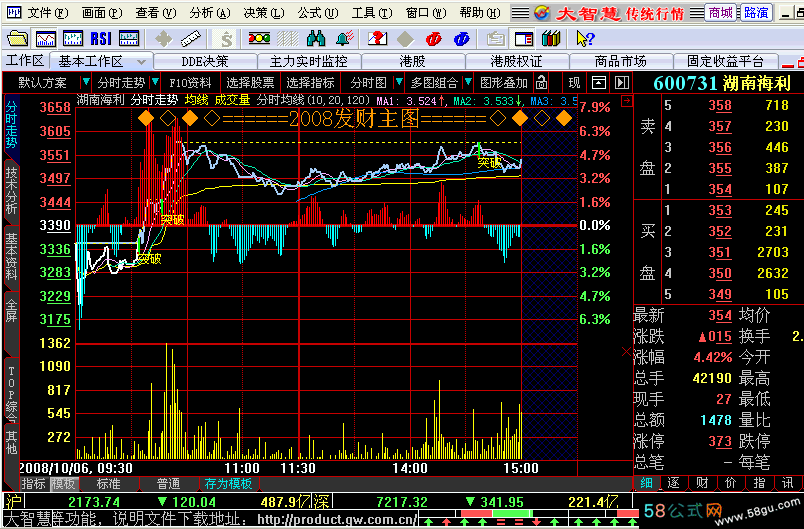Open the 查看(V) menu
The height and width of the screenshot is (529, 804).
[156, 13]
